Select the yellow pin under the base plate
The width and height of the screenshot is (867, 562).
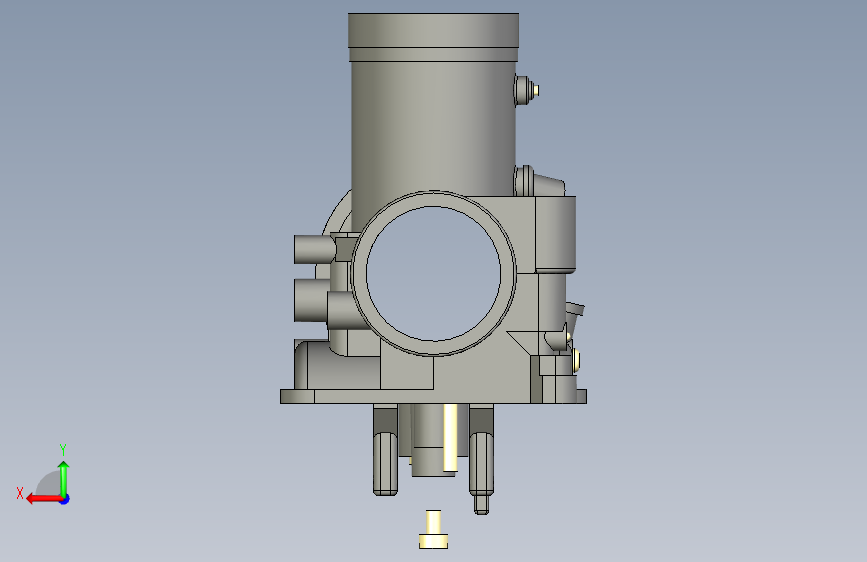[x=450, y=438]
